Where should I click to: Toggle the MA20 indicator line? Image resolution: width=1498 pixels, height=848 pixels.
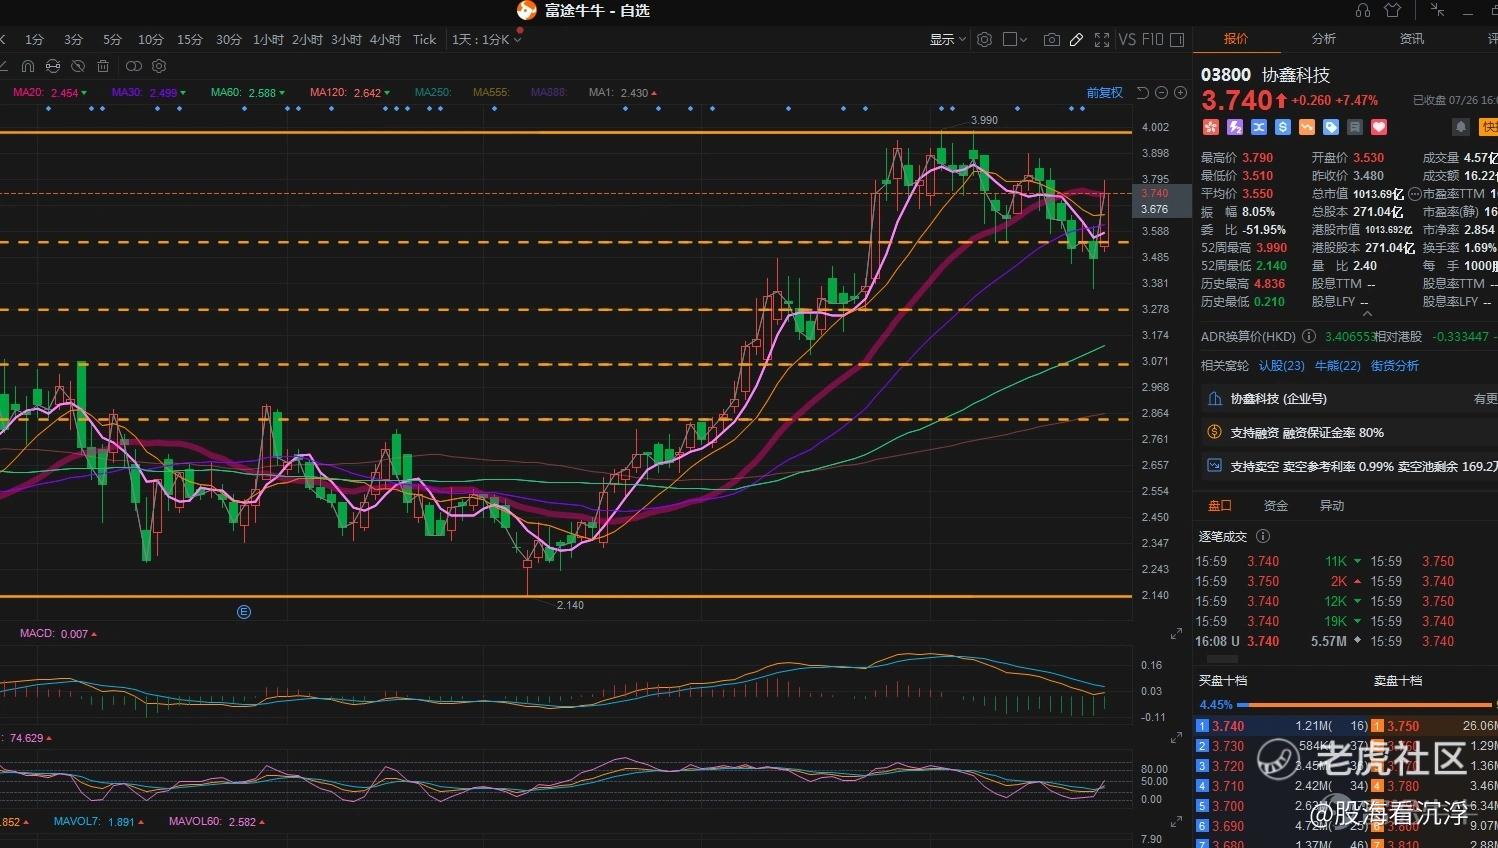coord(50,93)
